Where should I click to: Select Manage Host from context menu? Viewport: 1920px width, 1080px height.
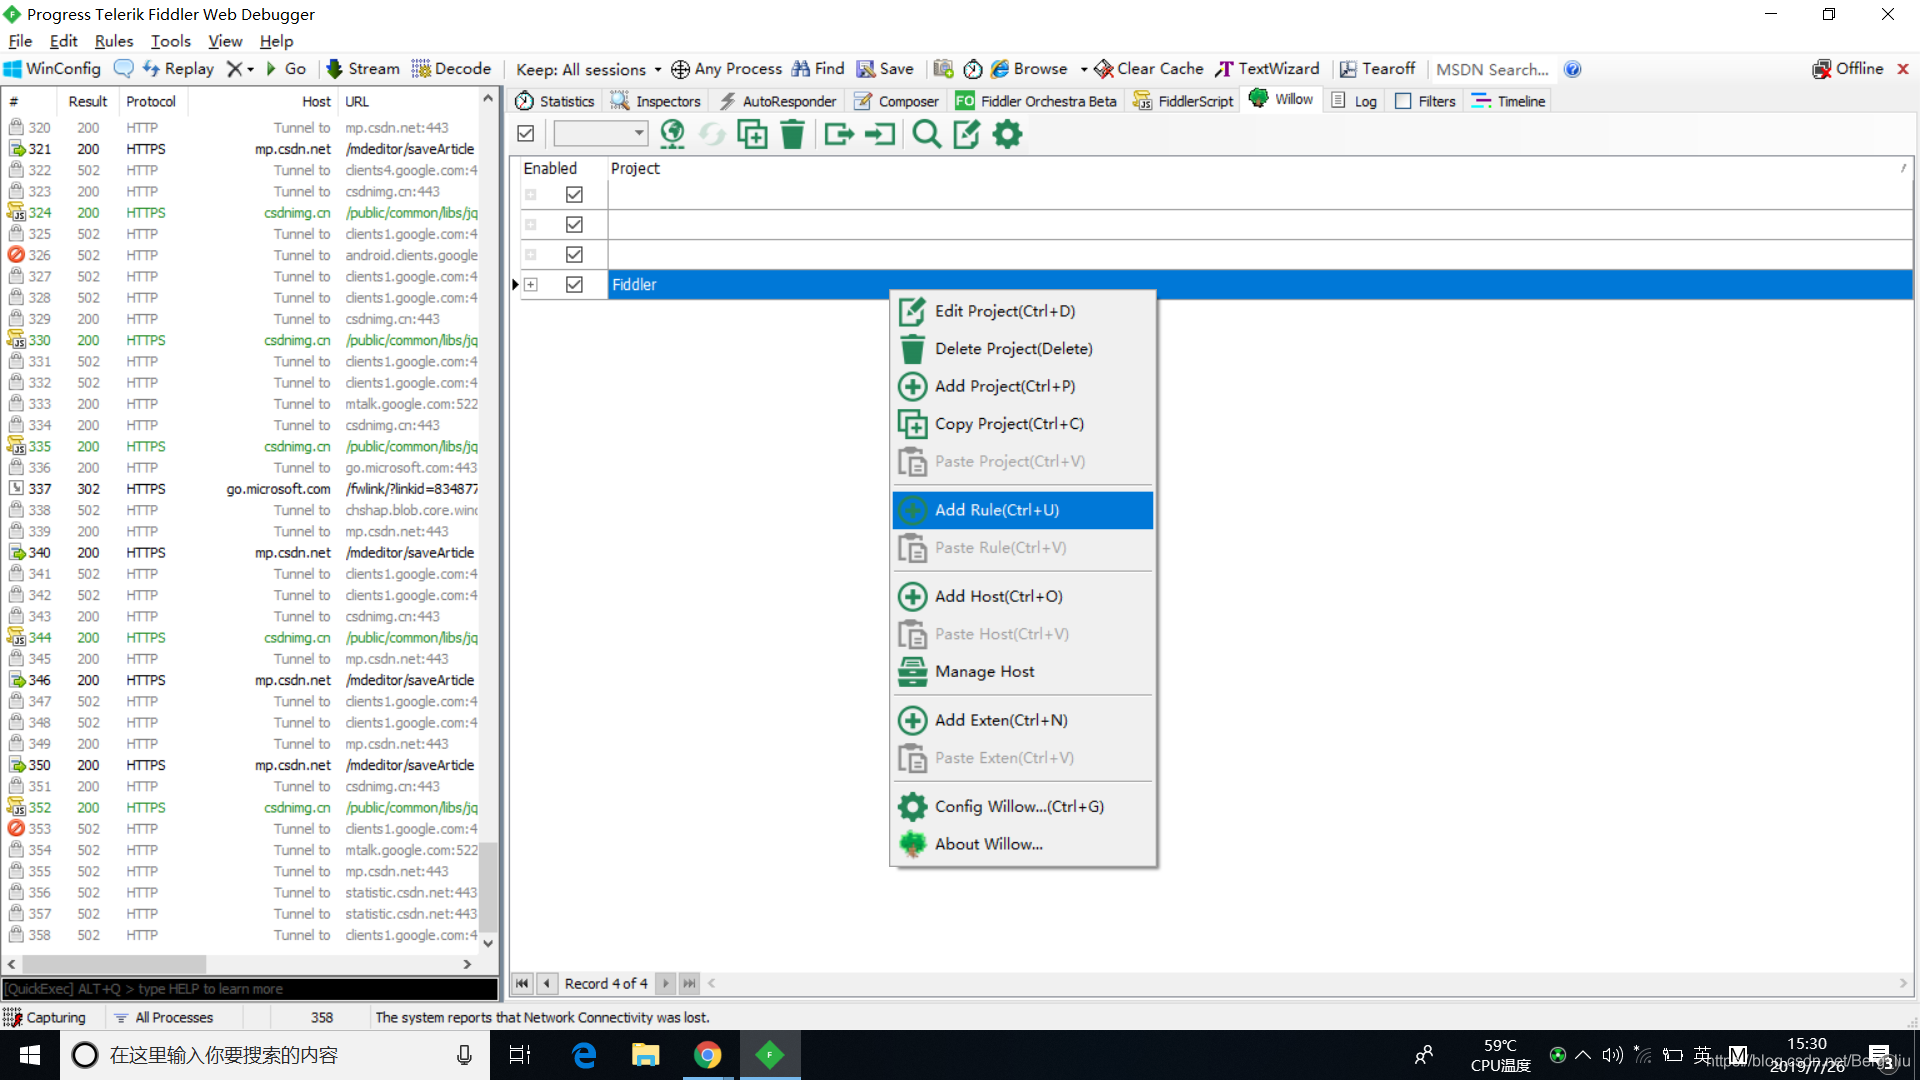click(1023, 672)
